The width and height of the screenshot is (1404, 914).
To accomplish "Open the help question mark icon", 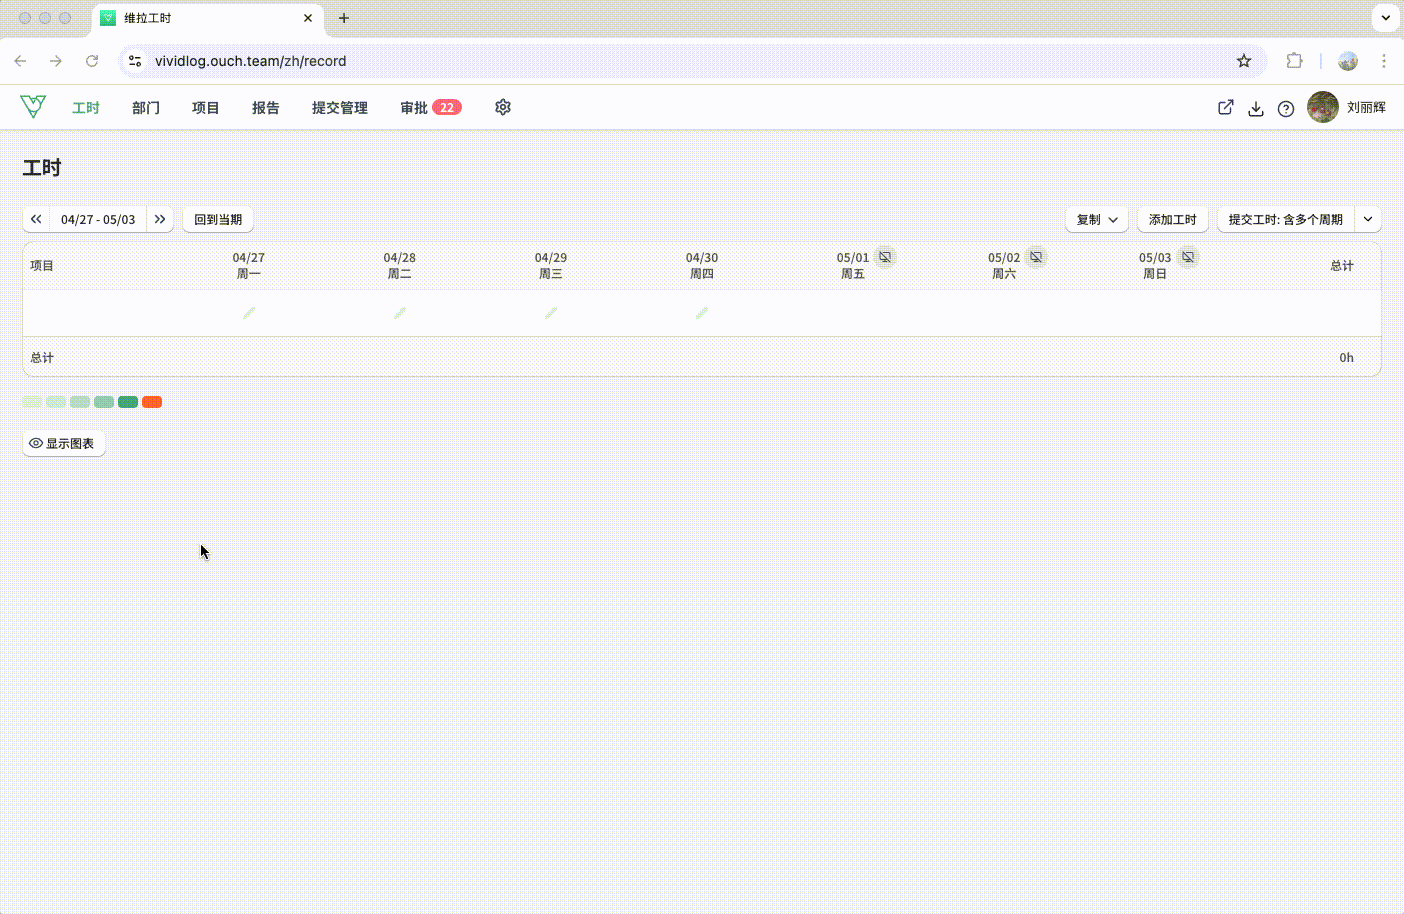I will point(1286,108).
